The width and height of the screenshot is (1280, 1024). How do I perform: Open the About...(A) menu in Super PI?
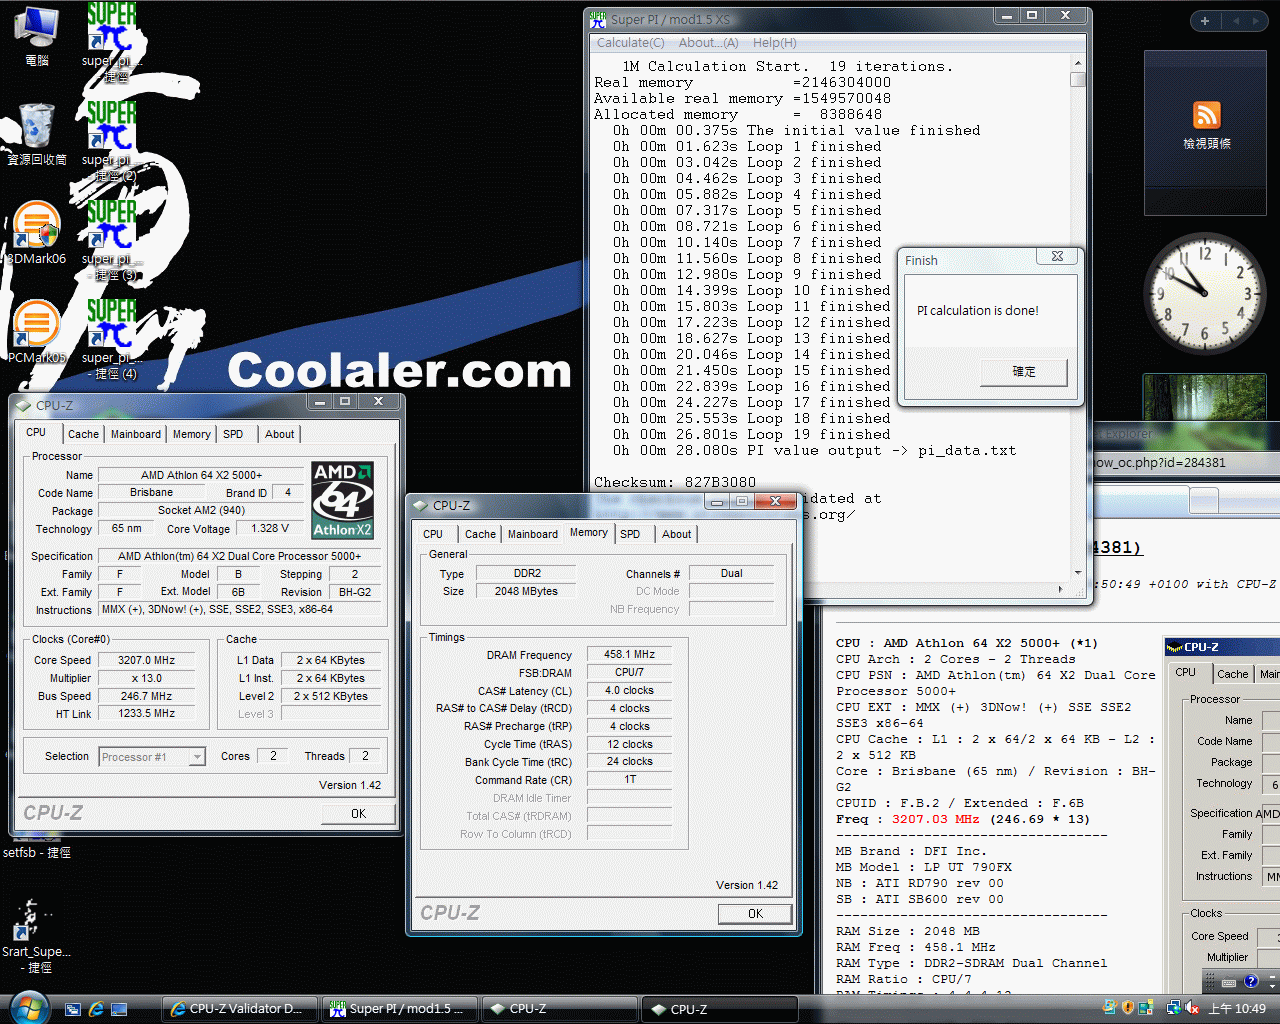[x=708, y=43]
